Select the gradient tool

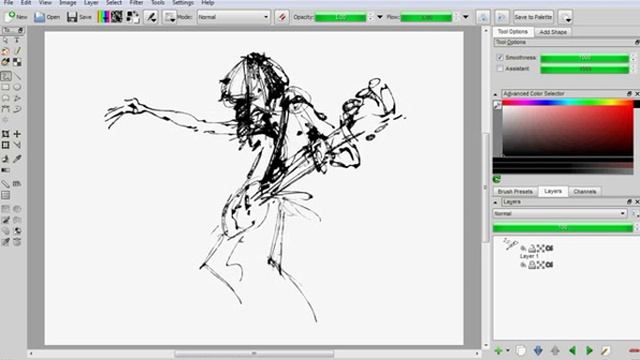point(6,170)
